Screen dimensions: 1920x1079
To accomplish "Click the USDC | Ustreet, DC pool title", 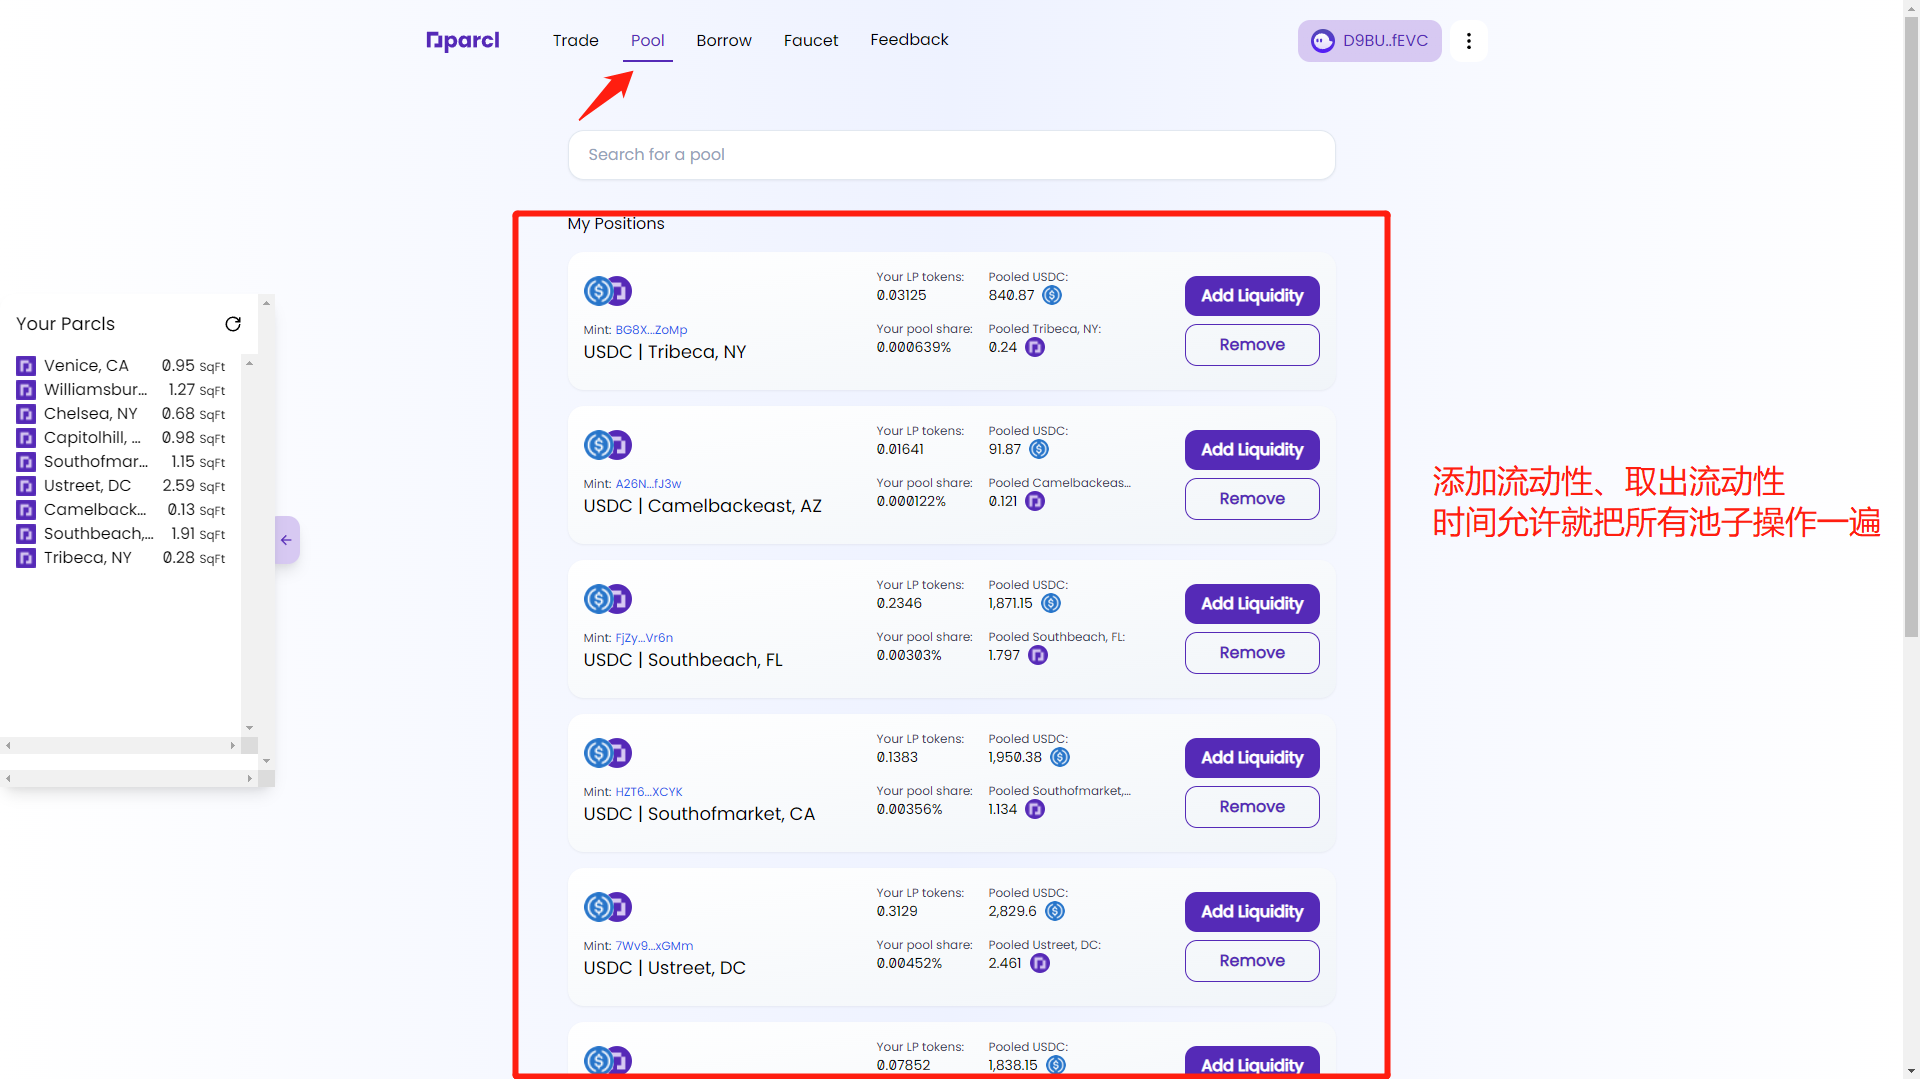I will click(x=665, y=968).
